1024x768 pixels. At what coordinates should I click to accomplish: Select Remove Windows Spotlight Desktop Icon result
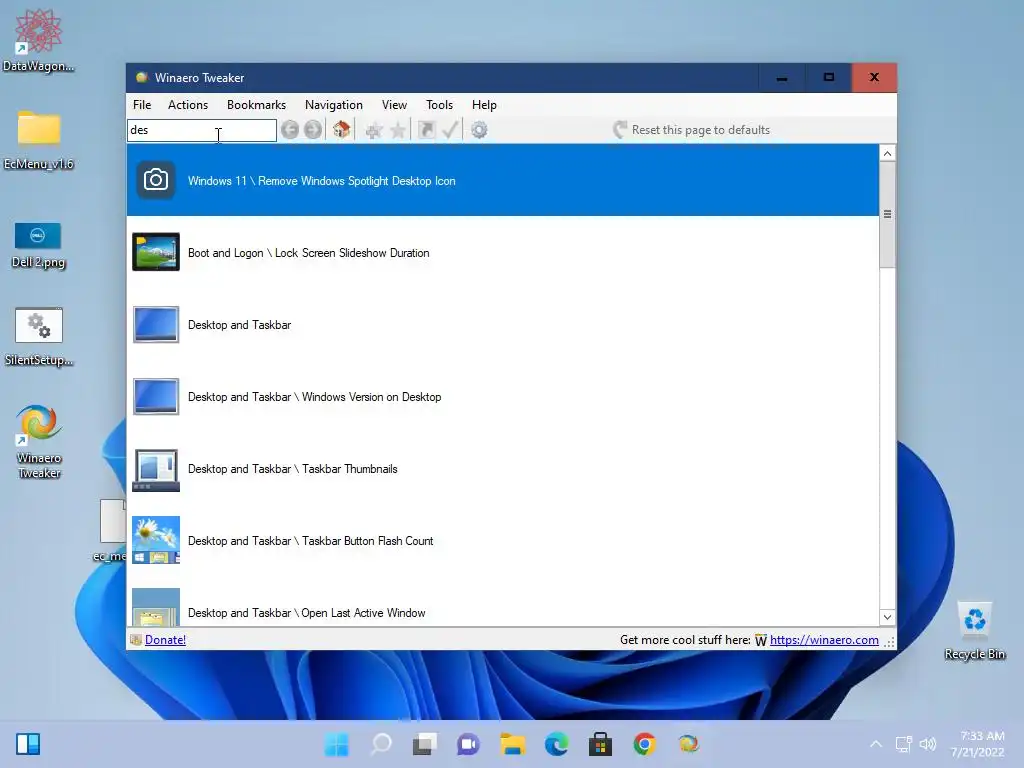(503, 180)
